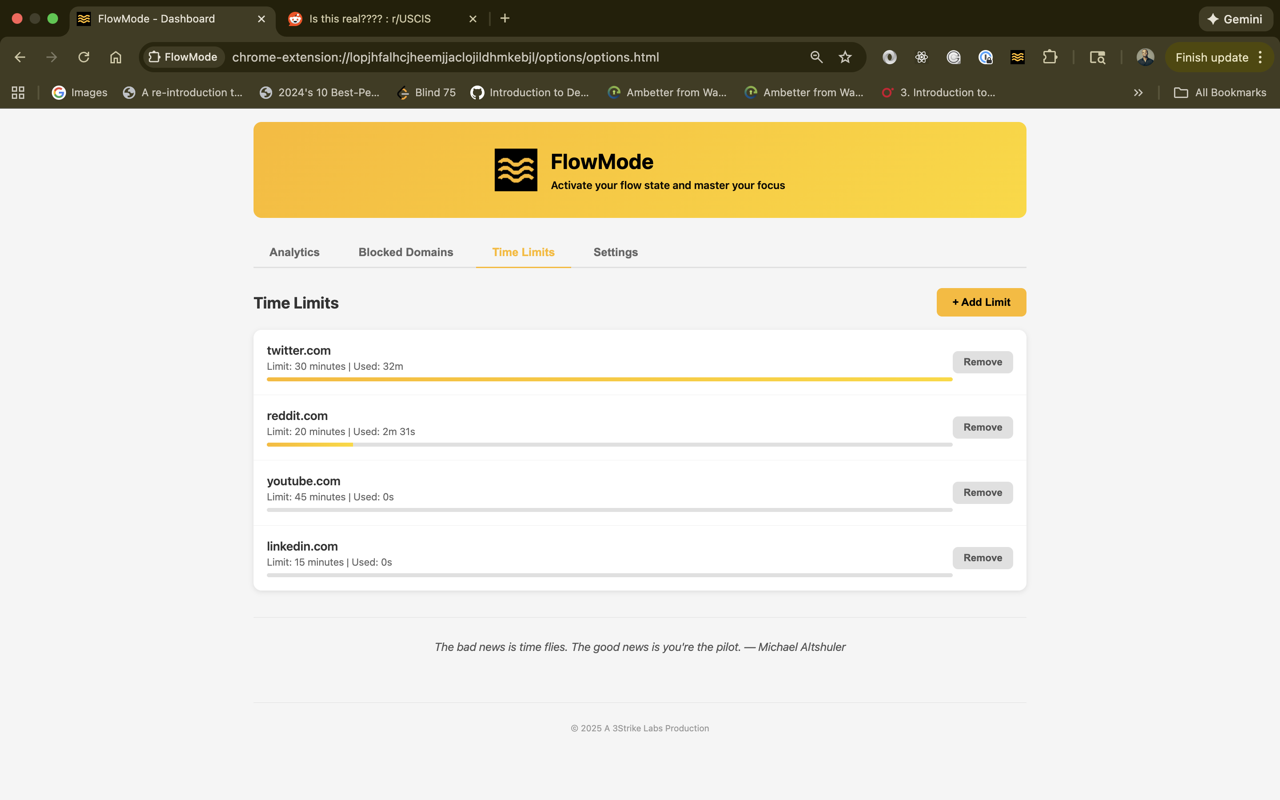The height and width of the screenshot is (800, 1280).
Task: Remove the twitter.com time limit
Action: coord(982,362)
